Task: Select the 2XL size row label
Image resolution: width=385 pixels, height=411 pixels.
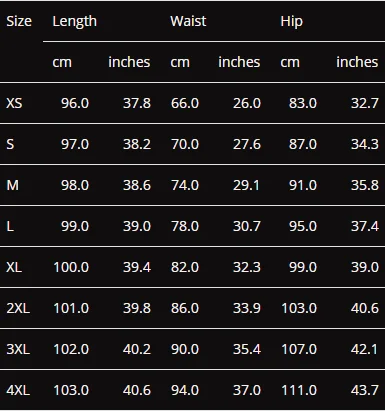Action: pos(18,308)
